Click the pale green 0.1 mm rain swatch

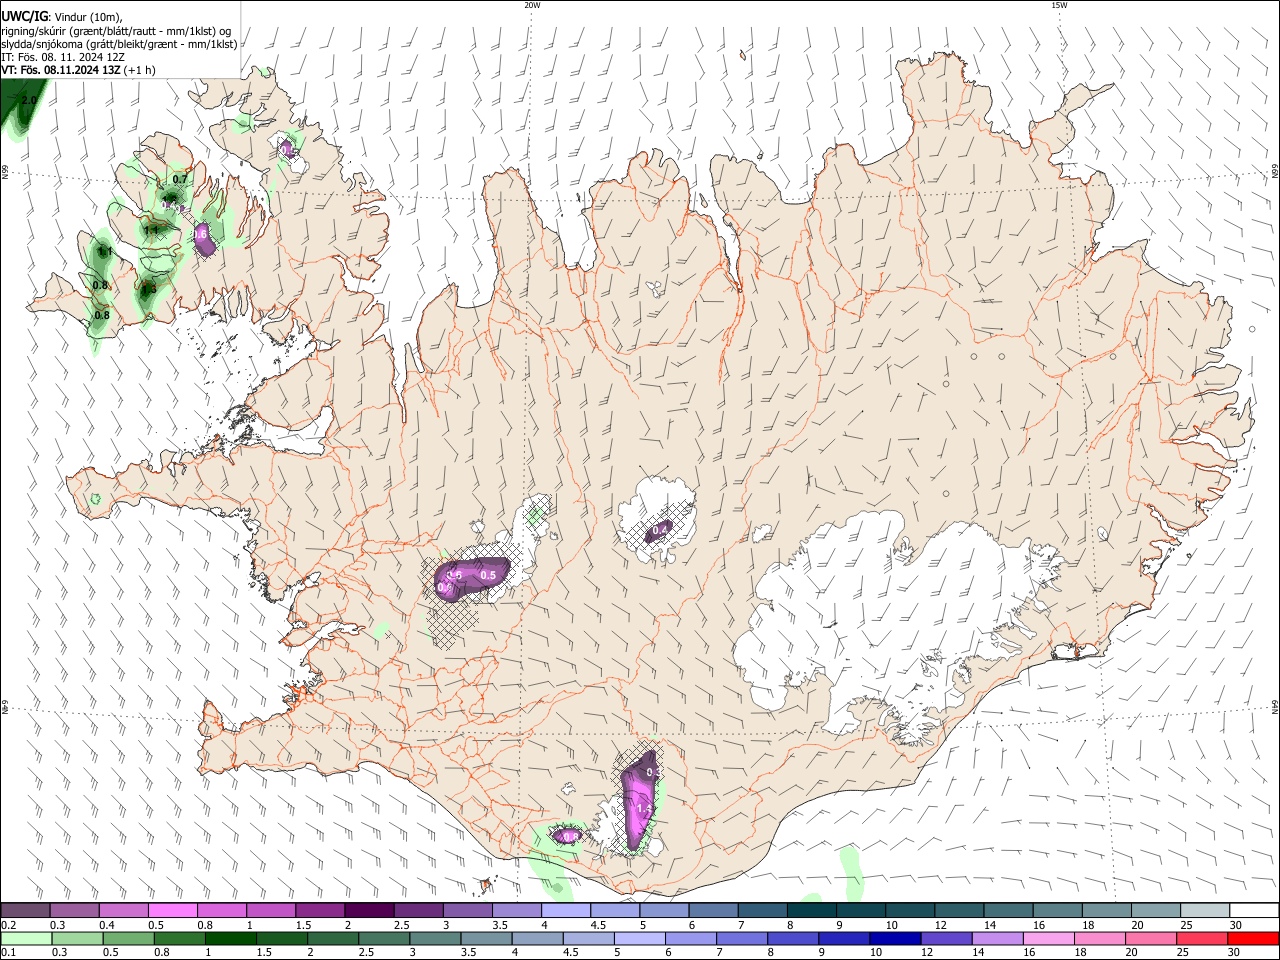(x=26, y=938)
